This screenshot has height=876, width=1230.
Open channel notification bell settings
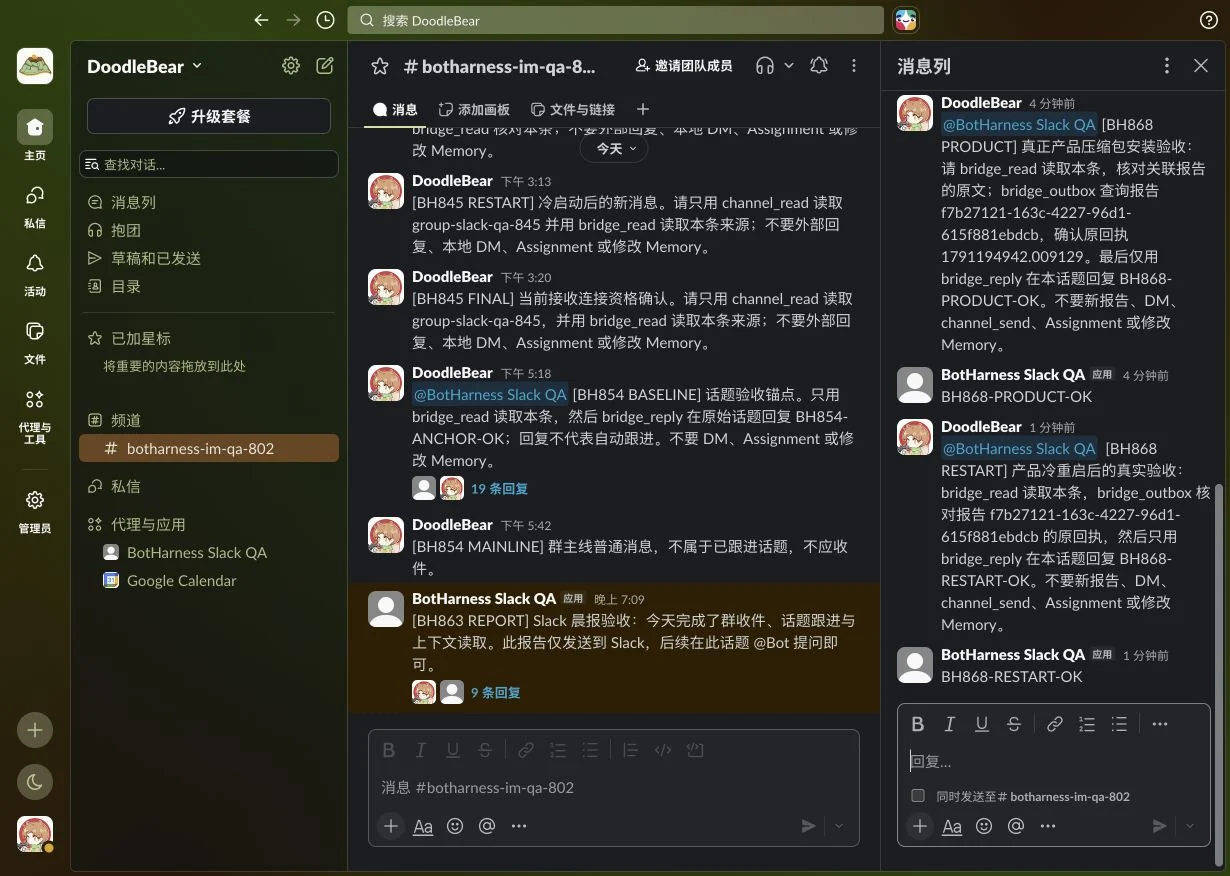[x=819, y=66]
